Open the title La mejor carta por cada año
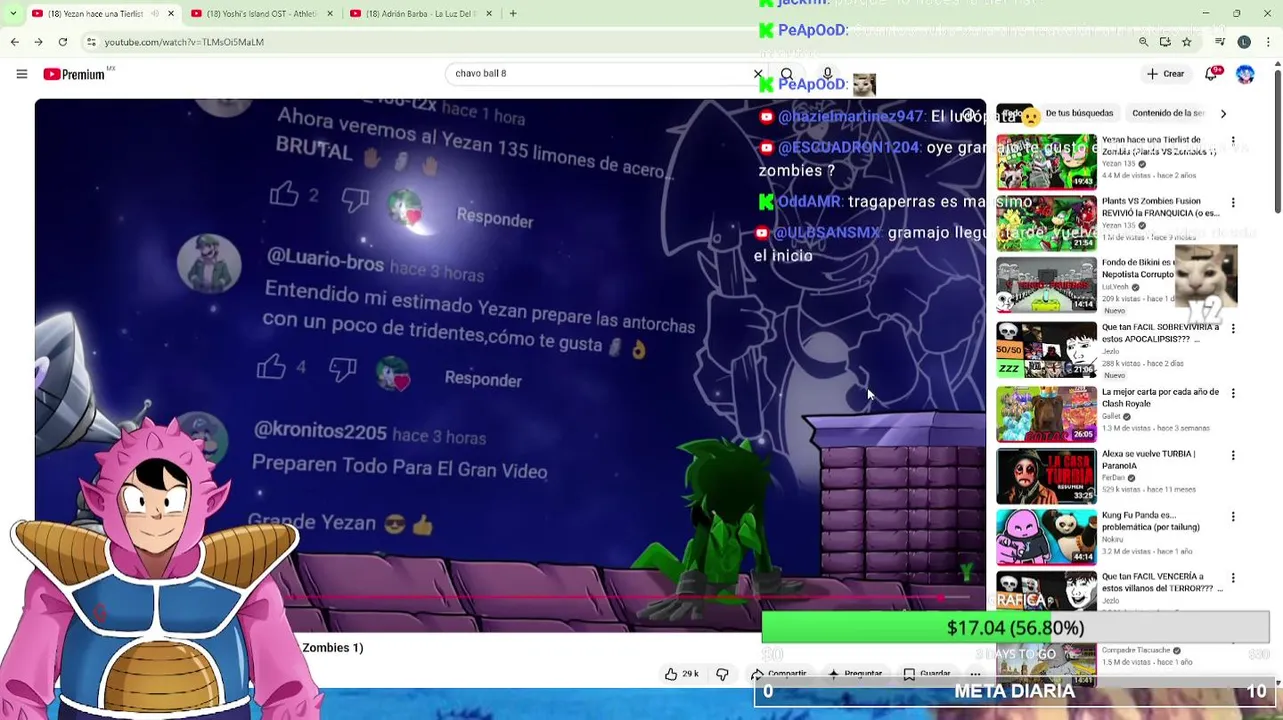The width and height of the screenshot is (1283, 720). 1160,397
